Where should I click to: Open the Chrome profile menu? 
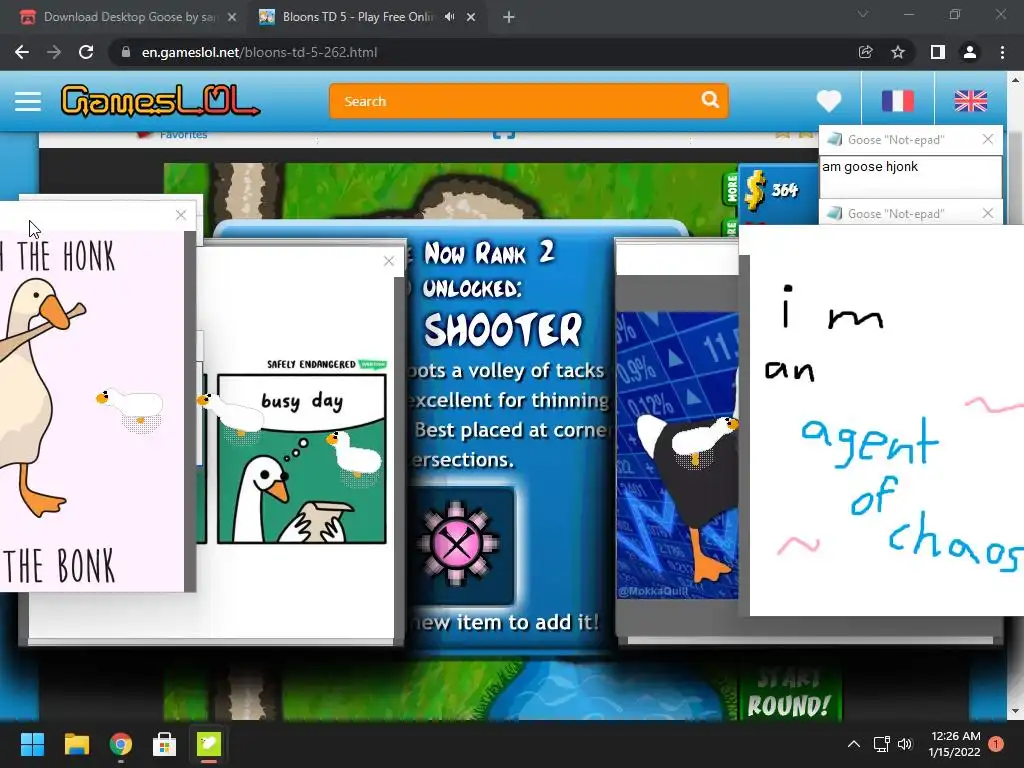point(970,52)
